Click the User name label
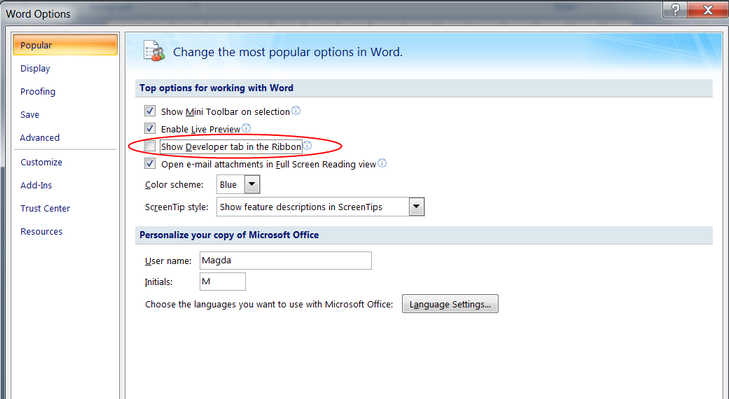The width and height of the screenshot is (729, 399). (168, 261)
